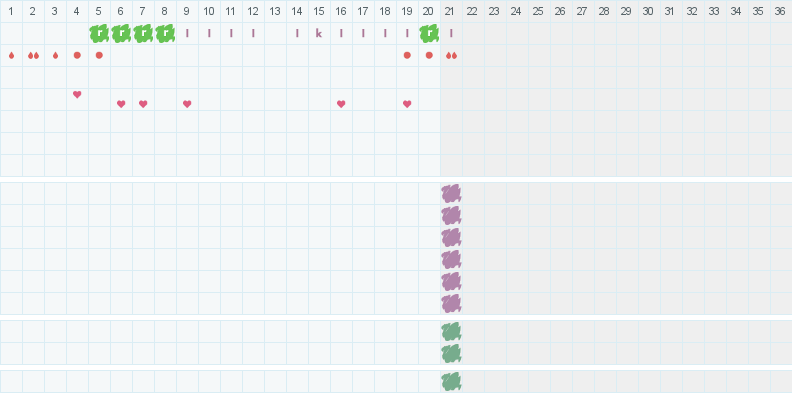Select the double blood drop on day 21

452,56
